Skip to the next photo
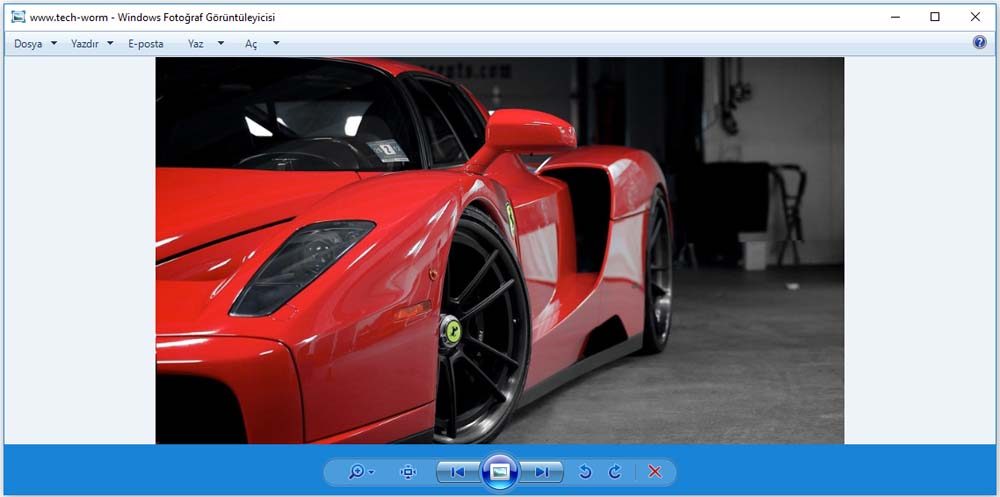The height and width of the screenshot is (497, 1000). [x=542, y=472]
